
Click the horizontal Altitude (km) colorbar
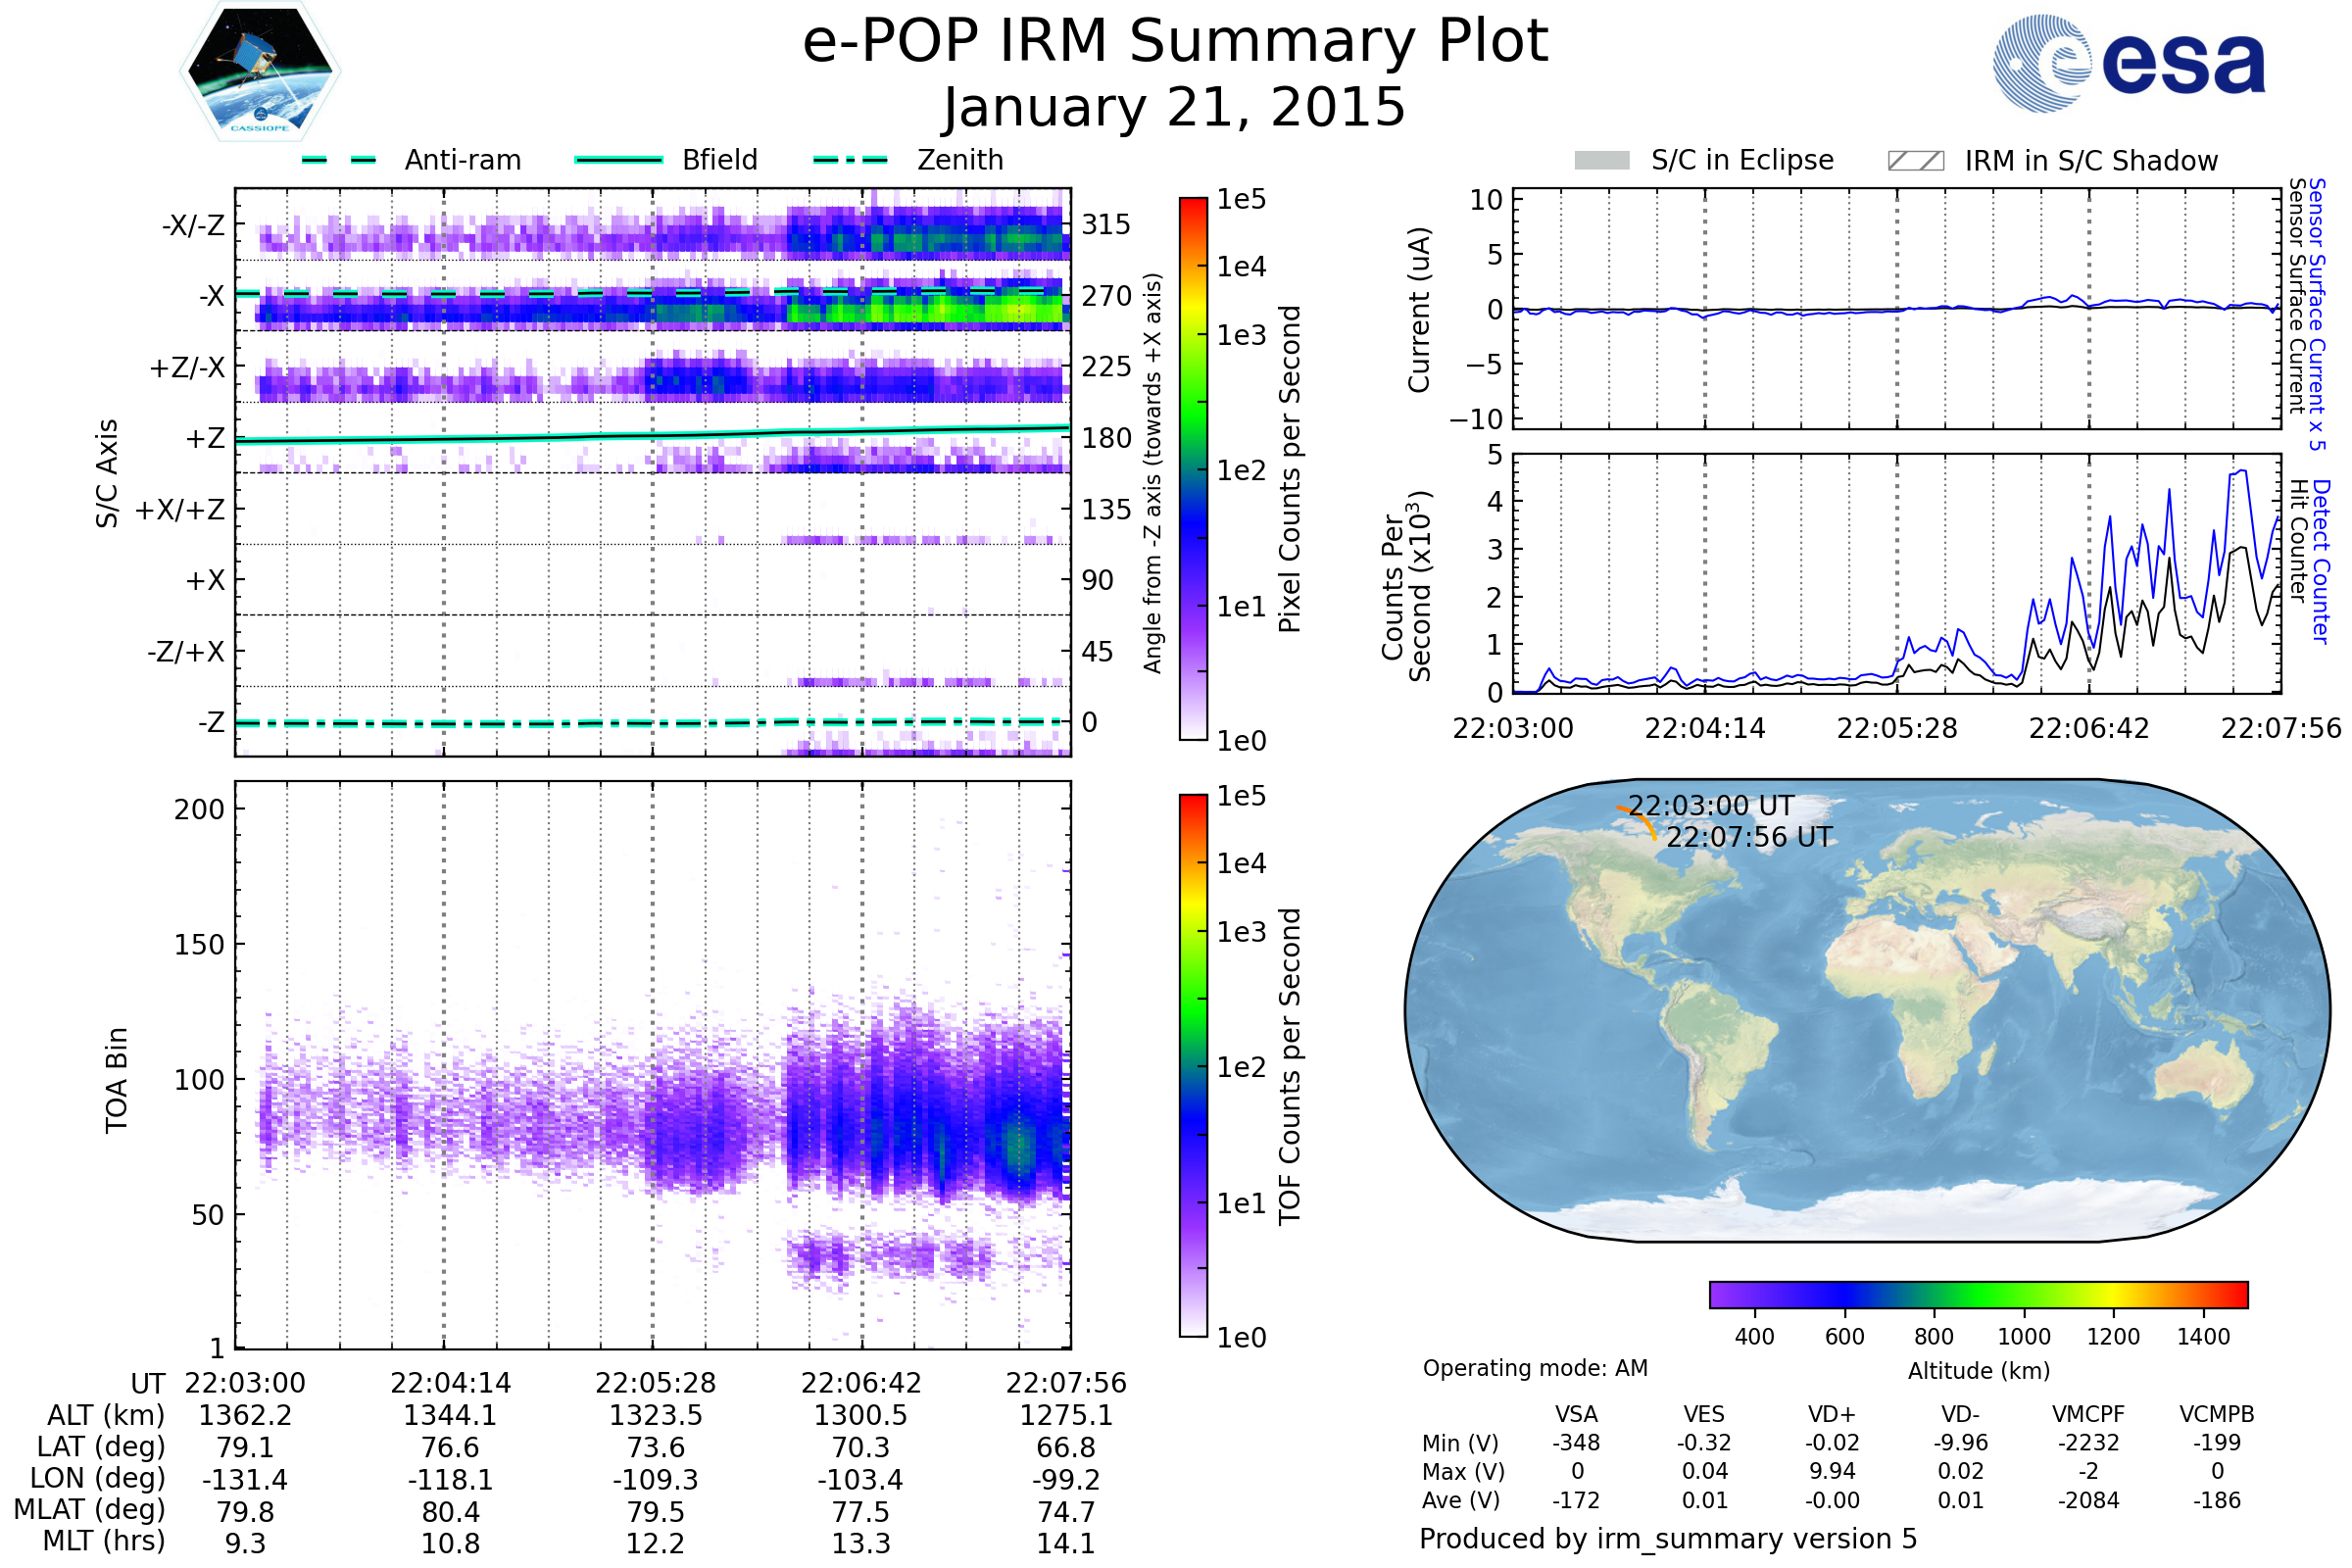pos(1978,1295)
